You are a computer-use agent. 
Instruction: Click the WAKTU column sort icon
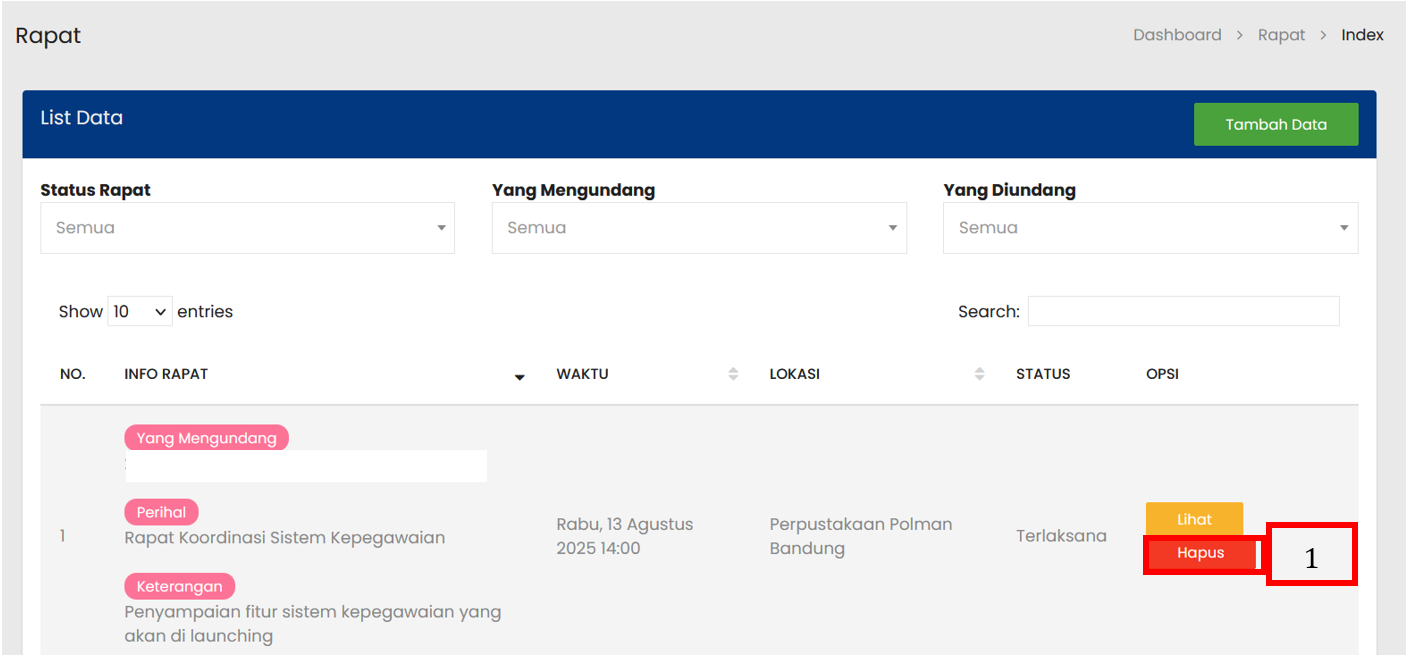733,374
